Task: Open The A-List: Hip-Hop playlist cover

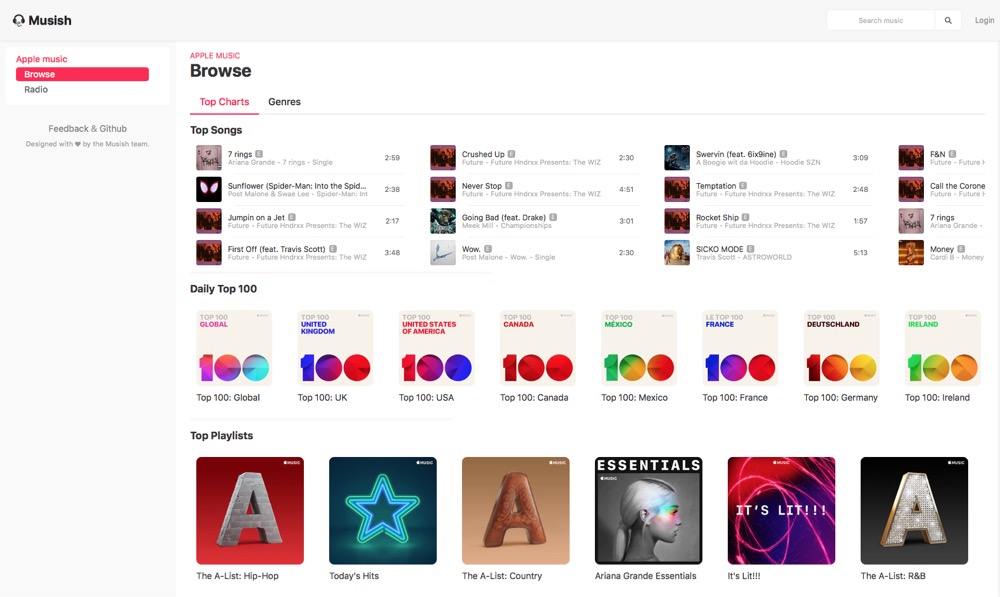Action: (250, 510)
